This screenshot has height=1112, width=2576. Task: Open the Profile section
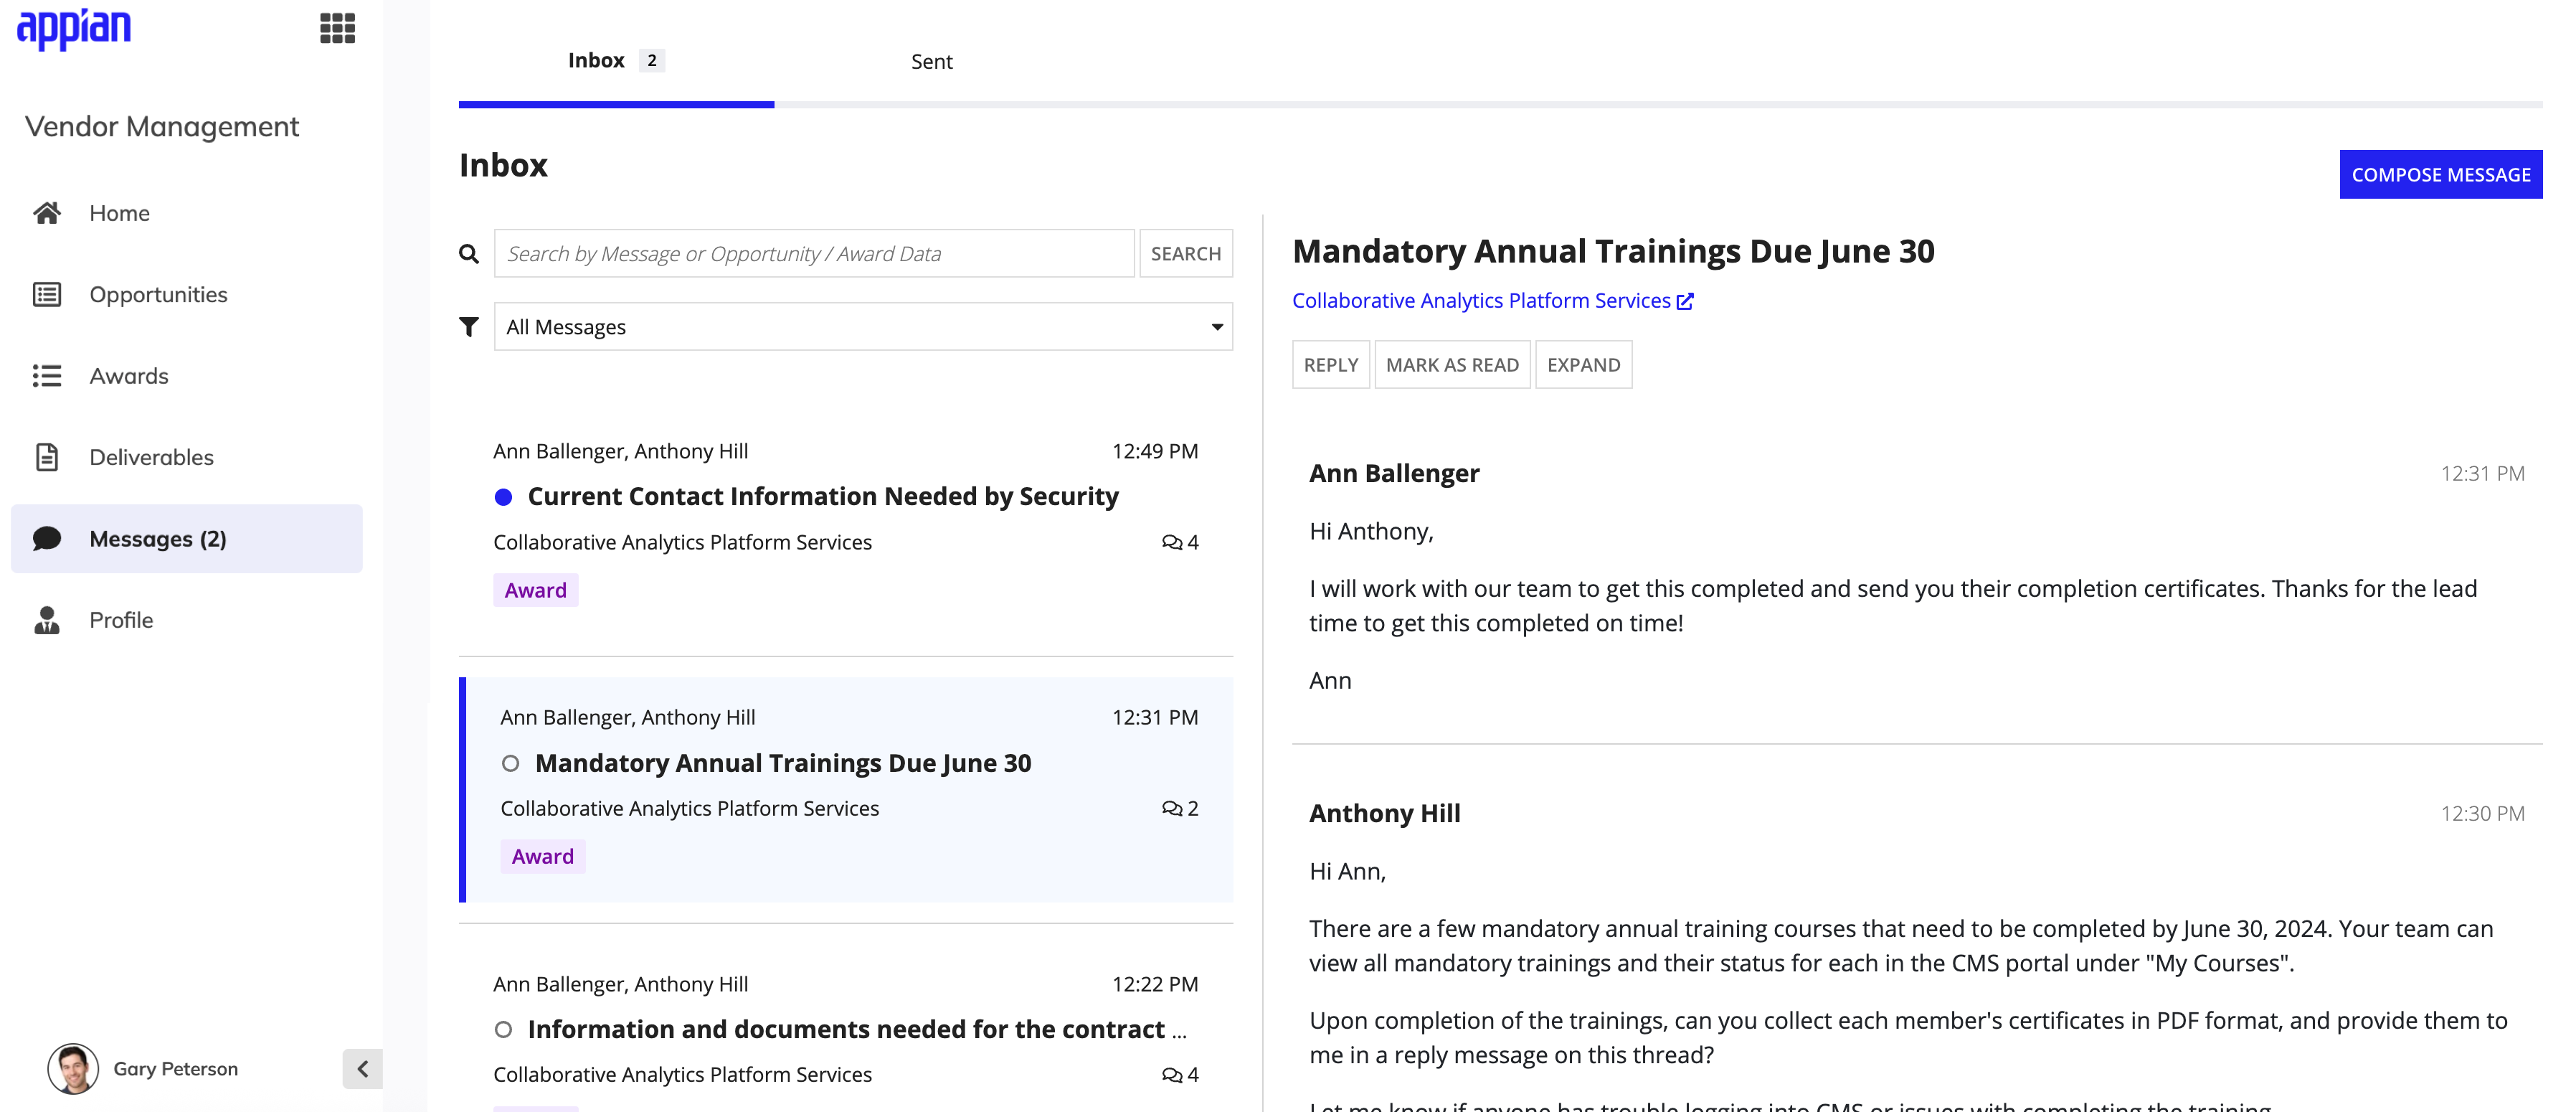121,620
